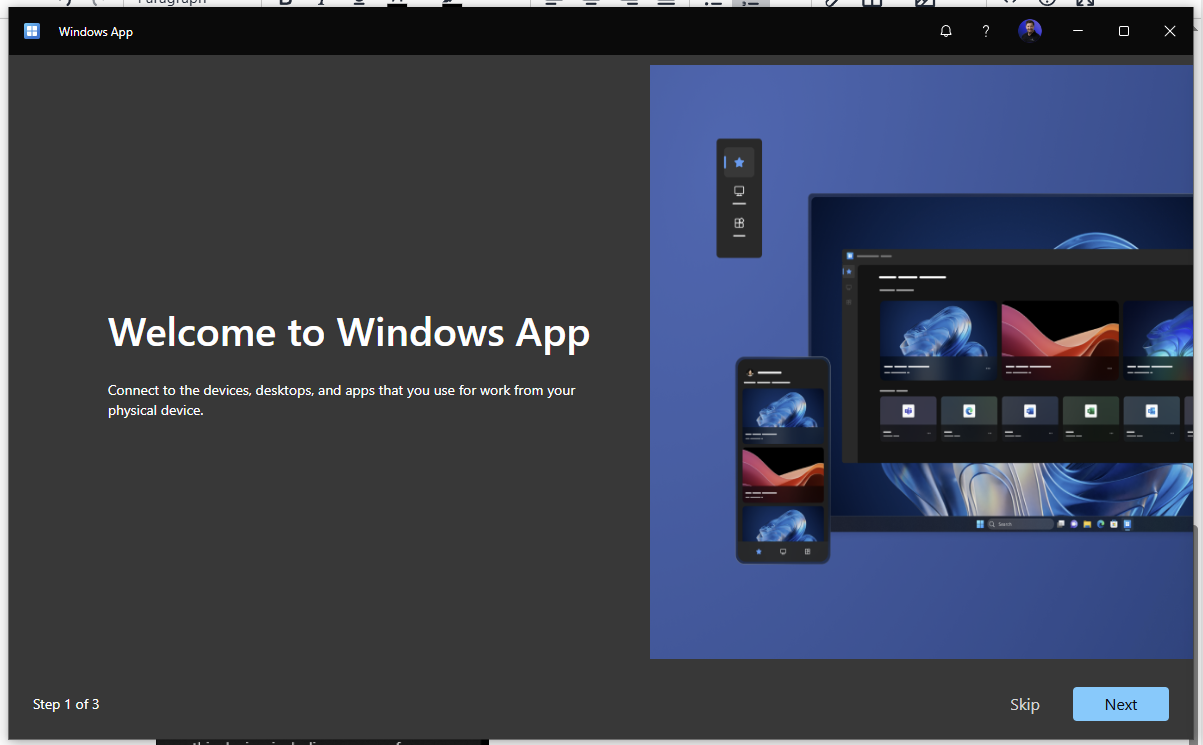
Task: Maximize the Windows App window
Action: click(x=1124, y=32)
